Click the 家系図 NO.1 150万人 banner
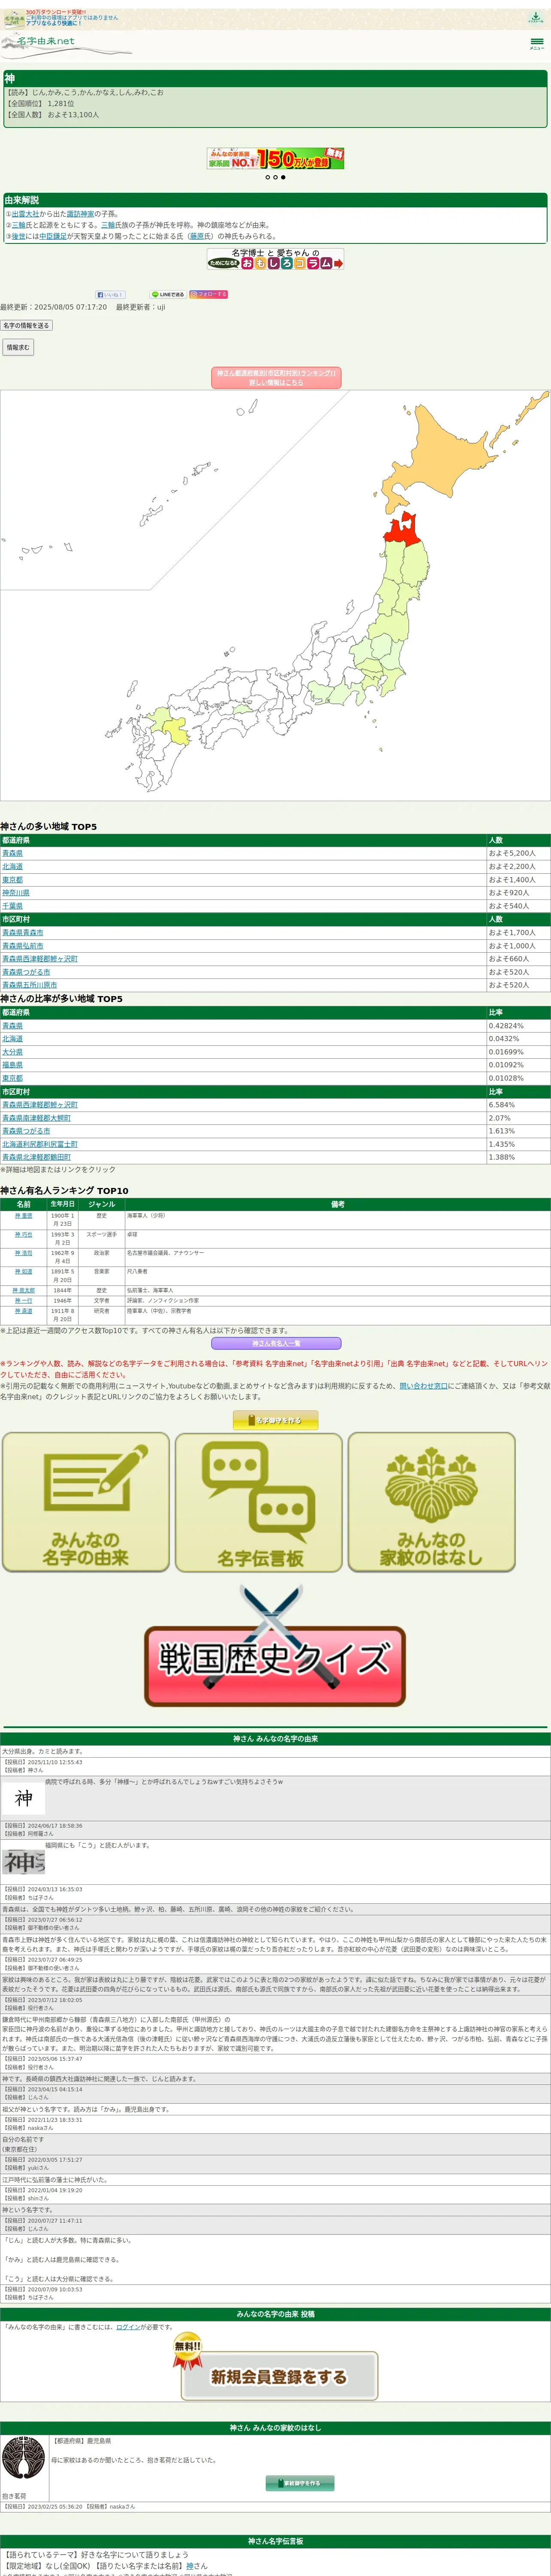Viewport: 551px width, 2576px height. pos(275,158)
